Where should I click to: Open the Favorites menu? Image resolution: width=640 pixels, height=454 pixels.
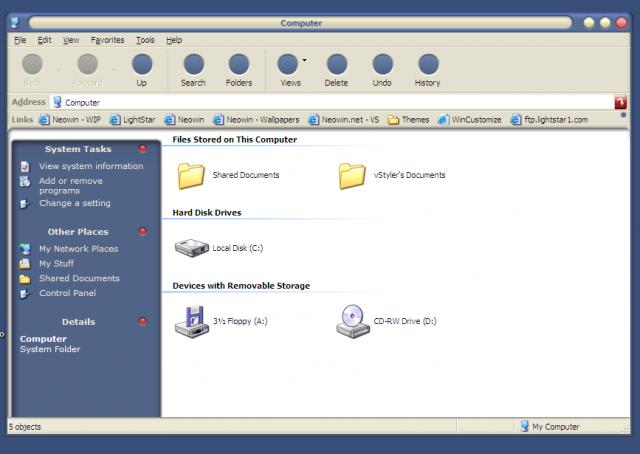[x=107, y=40]
